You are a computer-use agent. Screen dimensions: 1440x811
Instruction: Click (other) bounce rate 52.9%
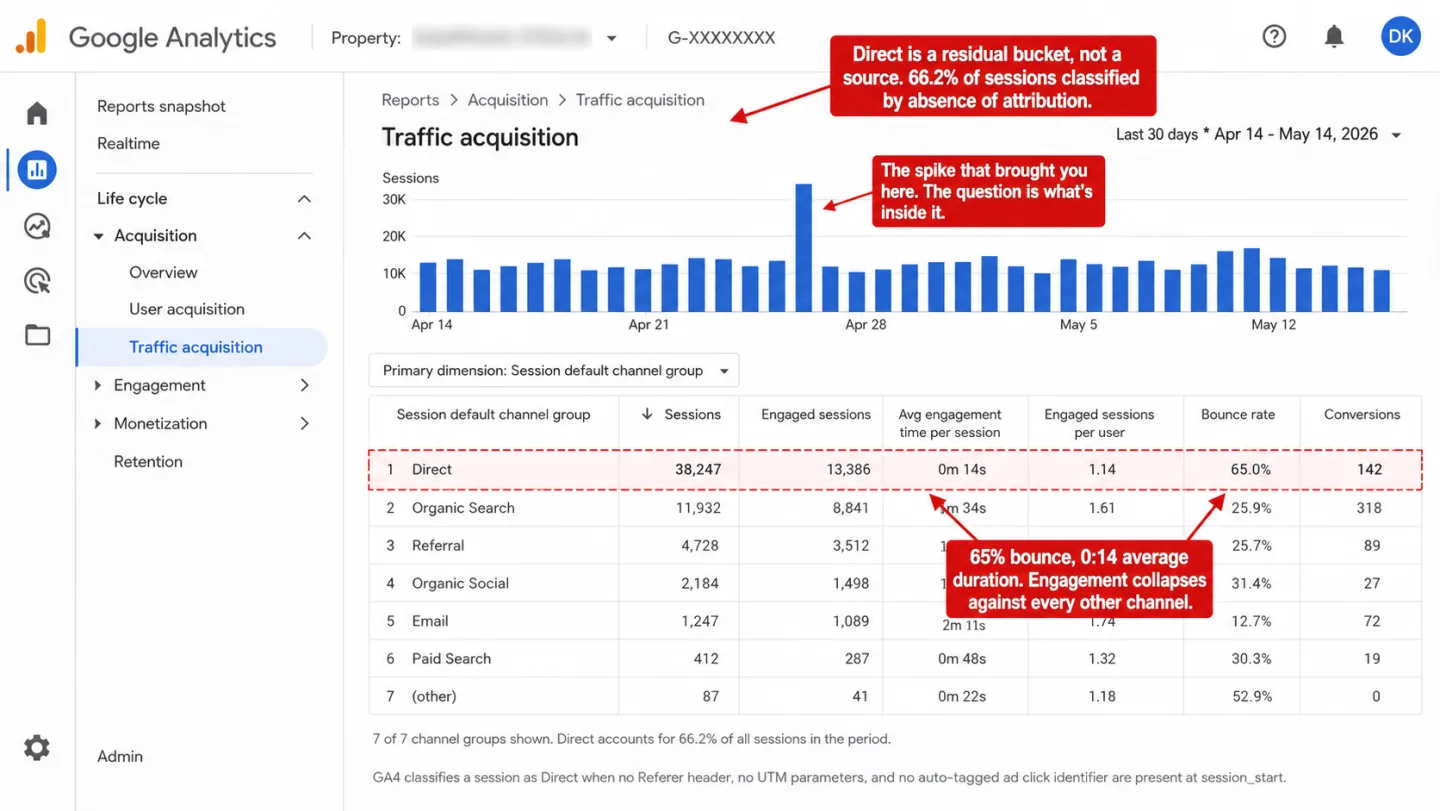pyautogui.click(x=1250, y=696)
